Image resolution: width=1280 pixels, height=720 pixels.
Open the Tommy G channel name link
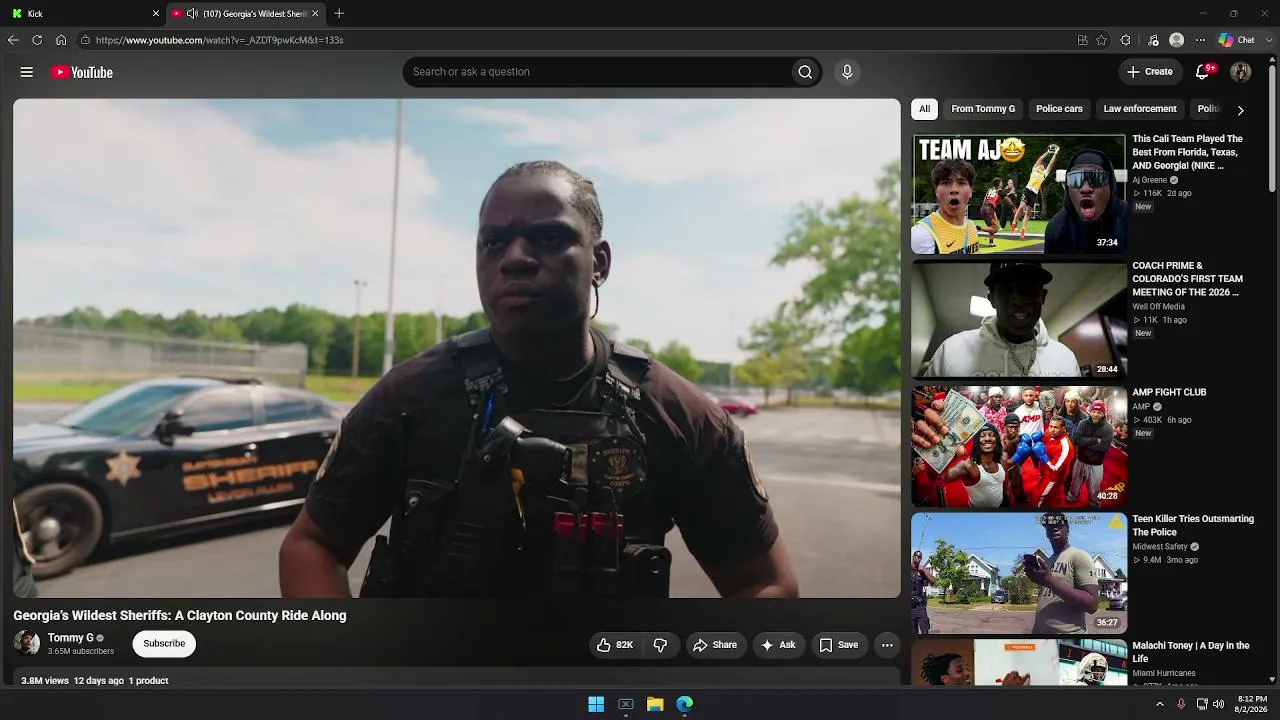point(71,638)
